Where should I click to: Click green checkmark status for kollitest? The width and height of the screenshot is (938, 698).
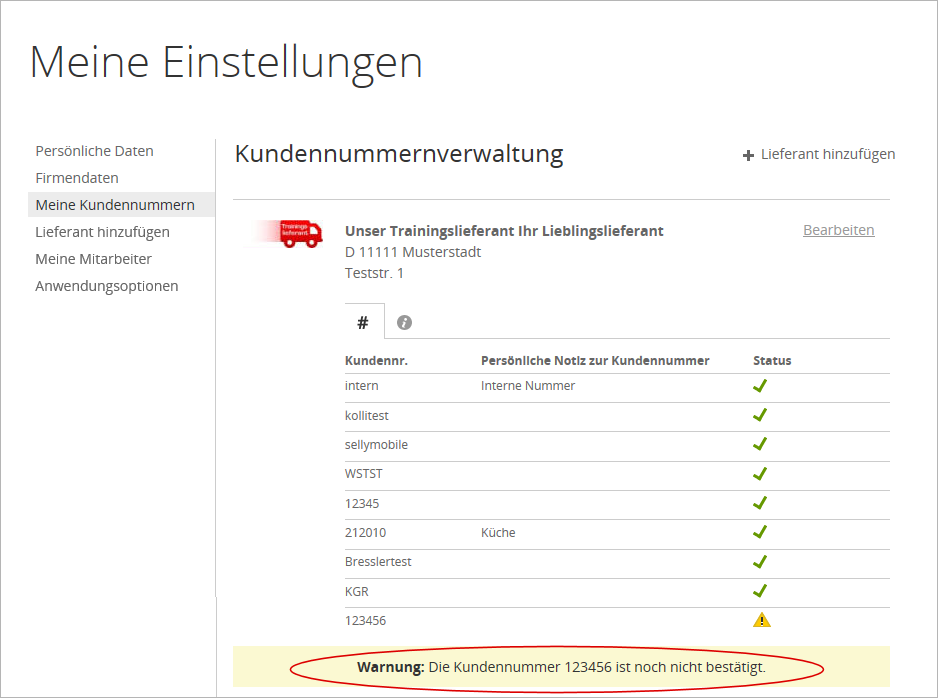[x=760, y=415]
